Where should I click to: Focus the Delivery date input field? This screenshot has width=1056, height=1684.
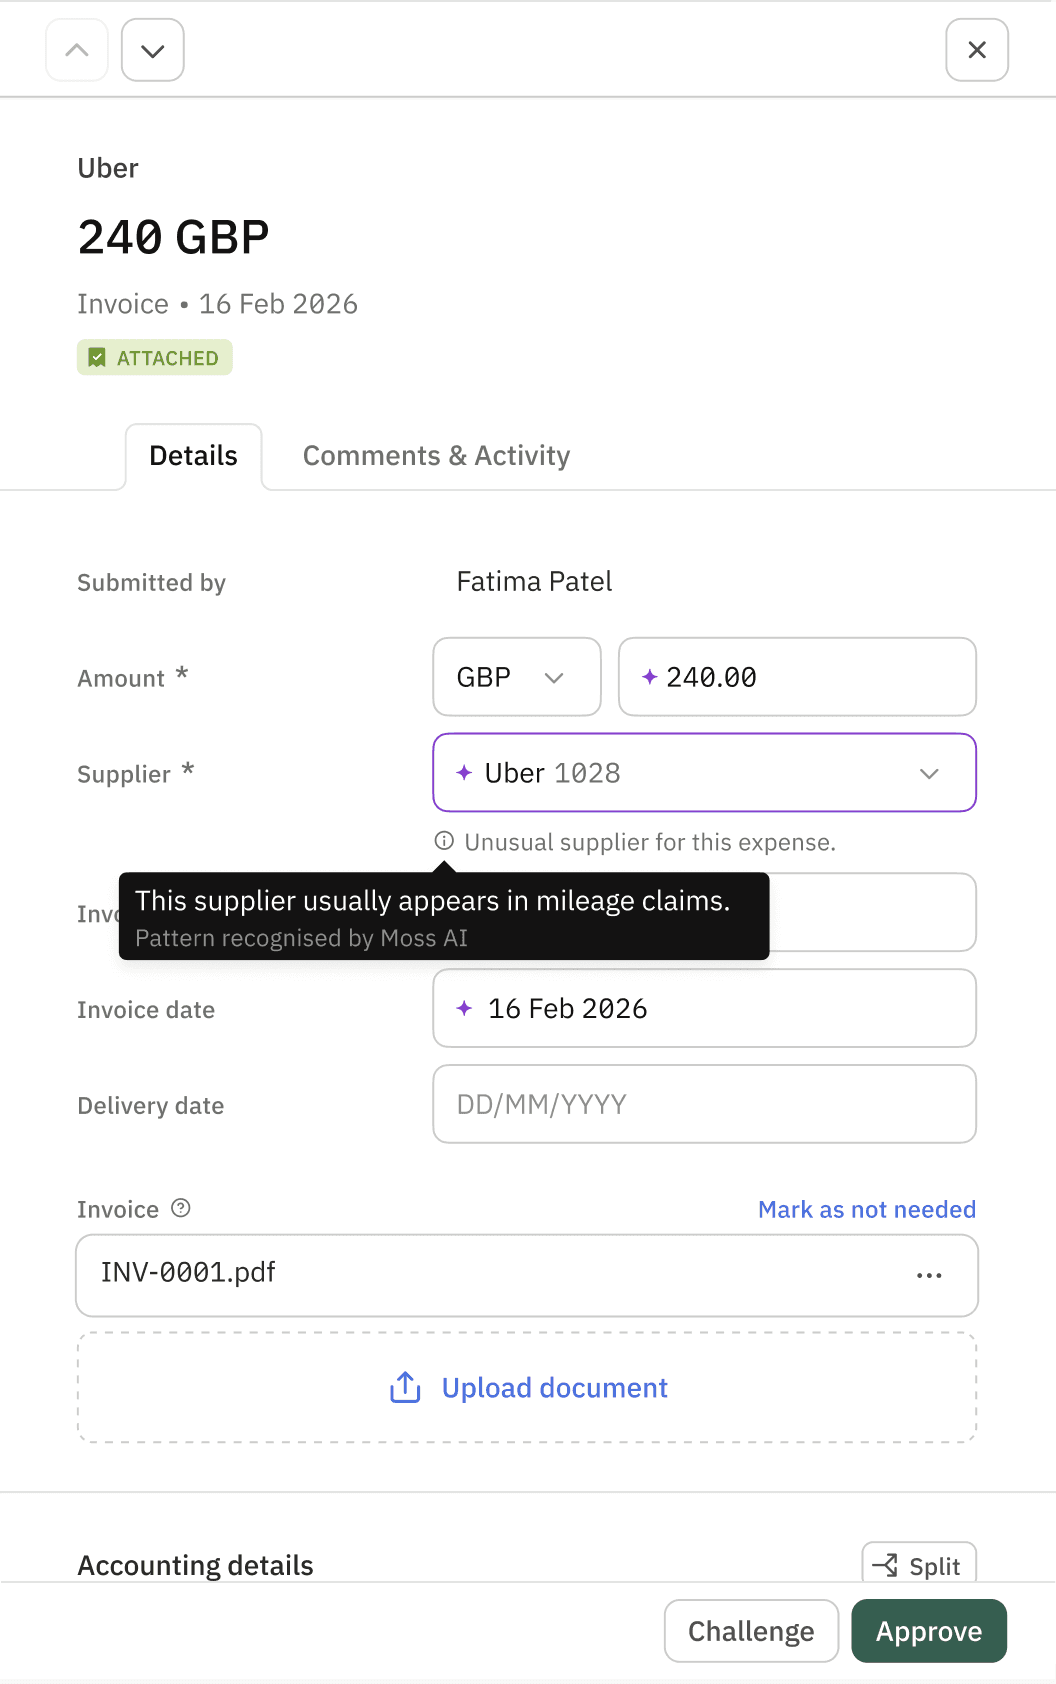click(x=704, y=1104)
